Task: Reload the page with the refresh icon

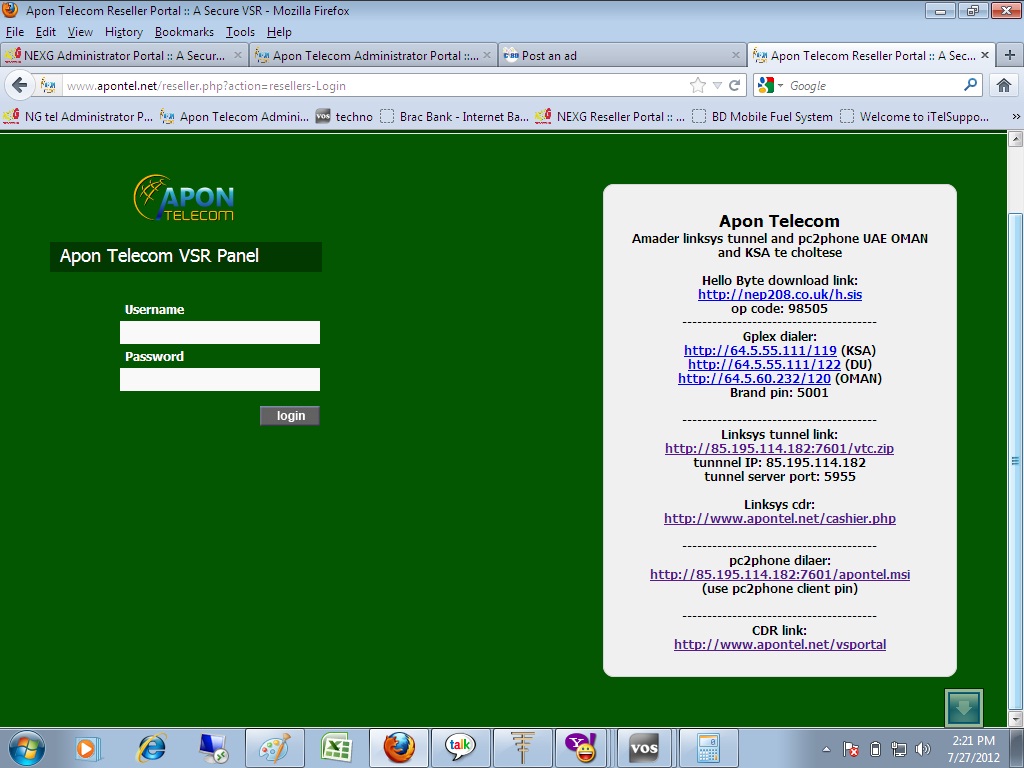Action: click(735, 86)
